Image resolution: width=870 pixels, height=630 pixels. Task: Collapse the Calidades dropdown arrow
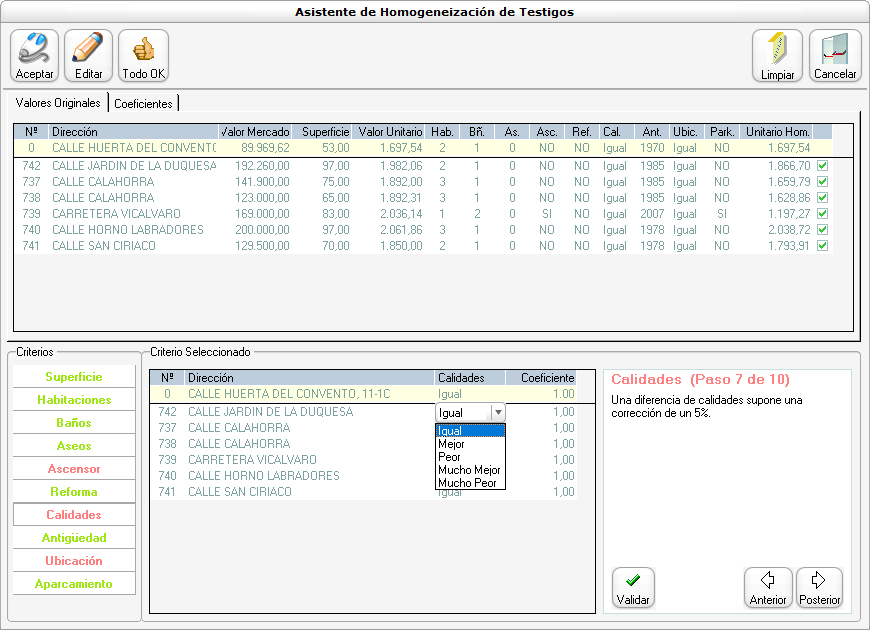pyautogui.click(x=498, y=412)
